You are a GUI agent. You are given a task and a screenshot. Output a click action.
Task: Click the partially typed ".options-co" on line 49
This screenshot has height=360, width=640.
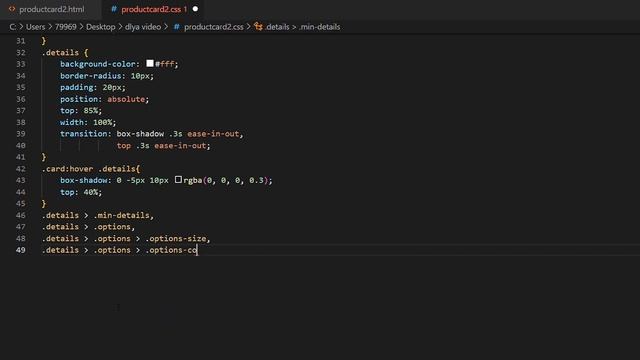pos(171,250)
